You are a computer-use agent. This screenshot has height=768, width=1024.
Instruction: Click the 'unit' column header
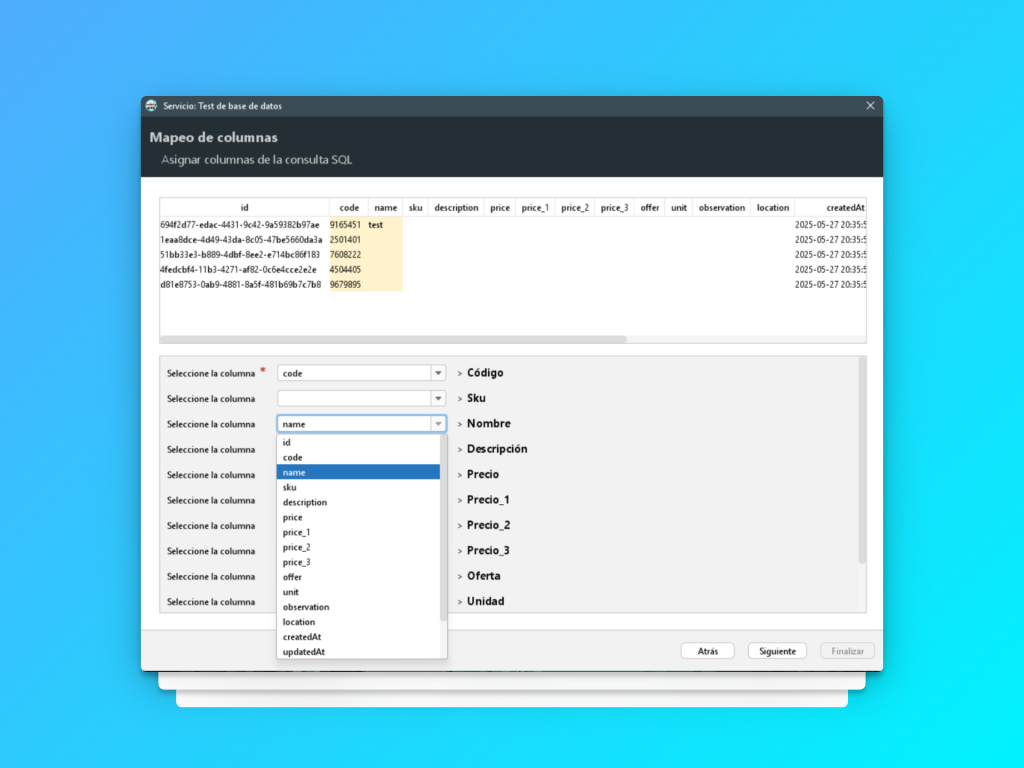679,208
